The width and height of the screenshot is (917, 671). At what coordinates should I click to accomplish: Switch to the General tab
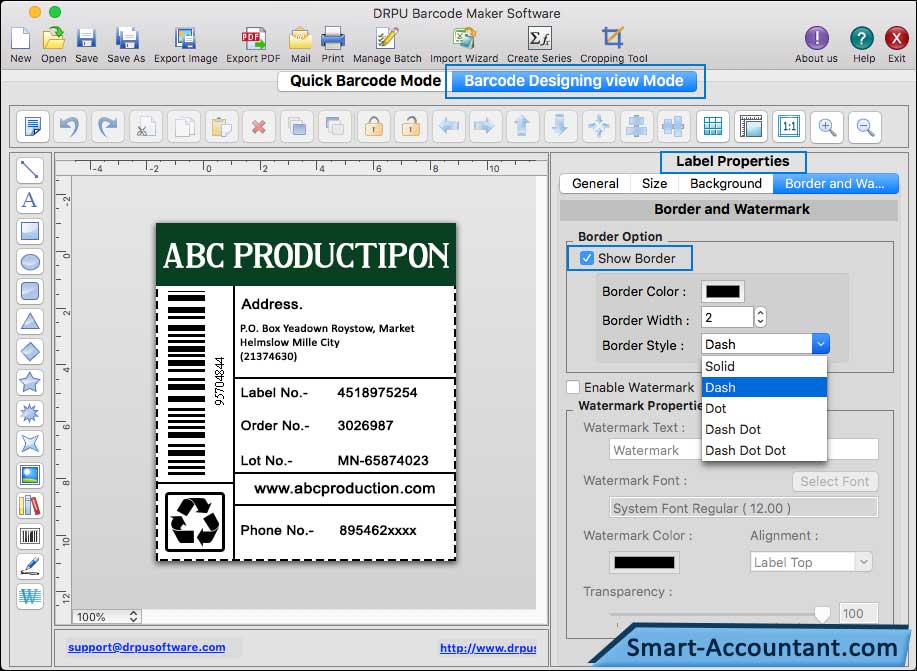(x=595, y=184)
